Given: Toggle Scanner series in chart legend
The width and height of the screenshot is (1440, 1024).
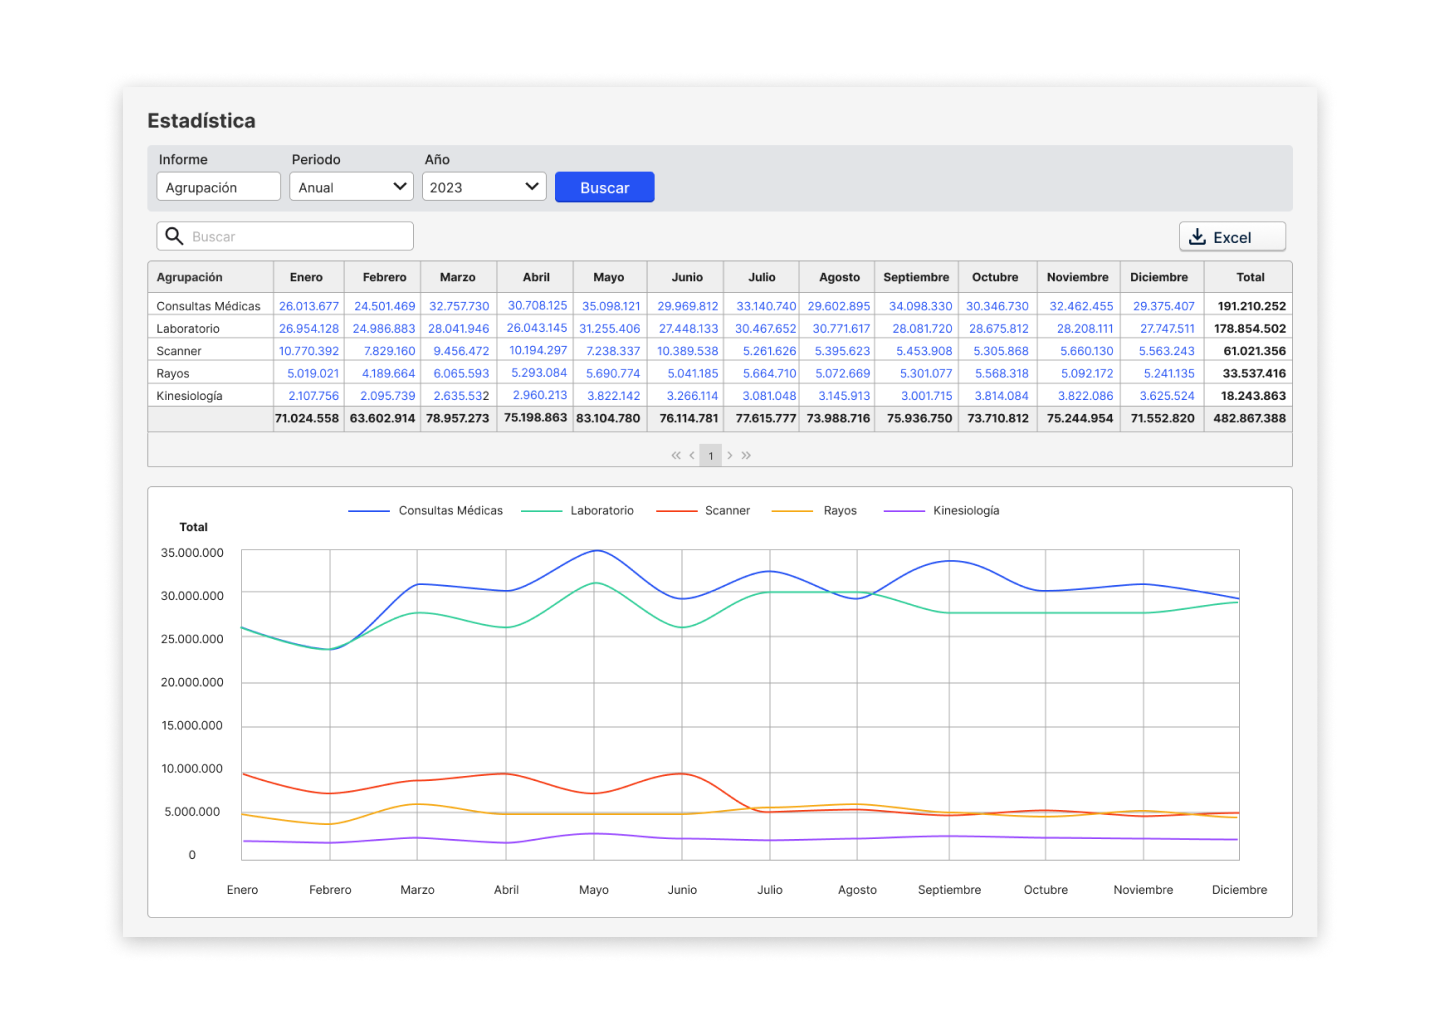Looking at the screenshot, I should point(703,511).
